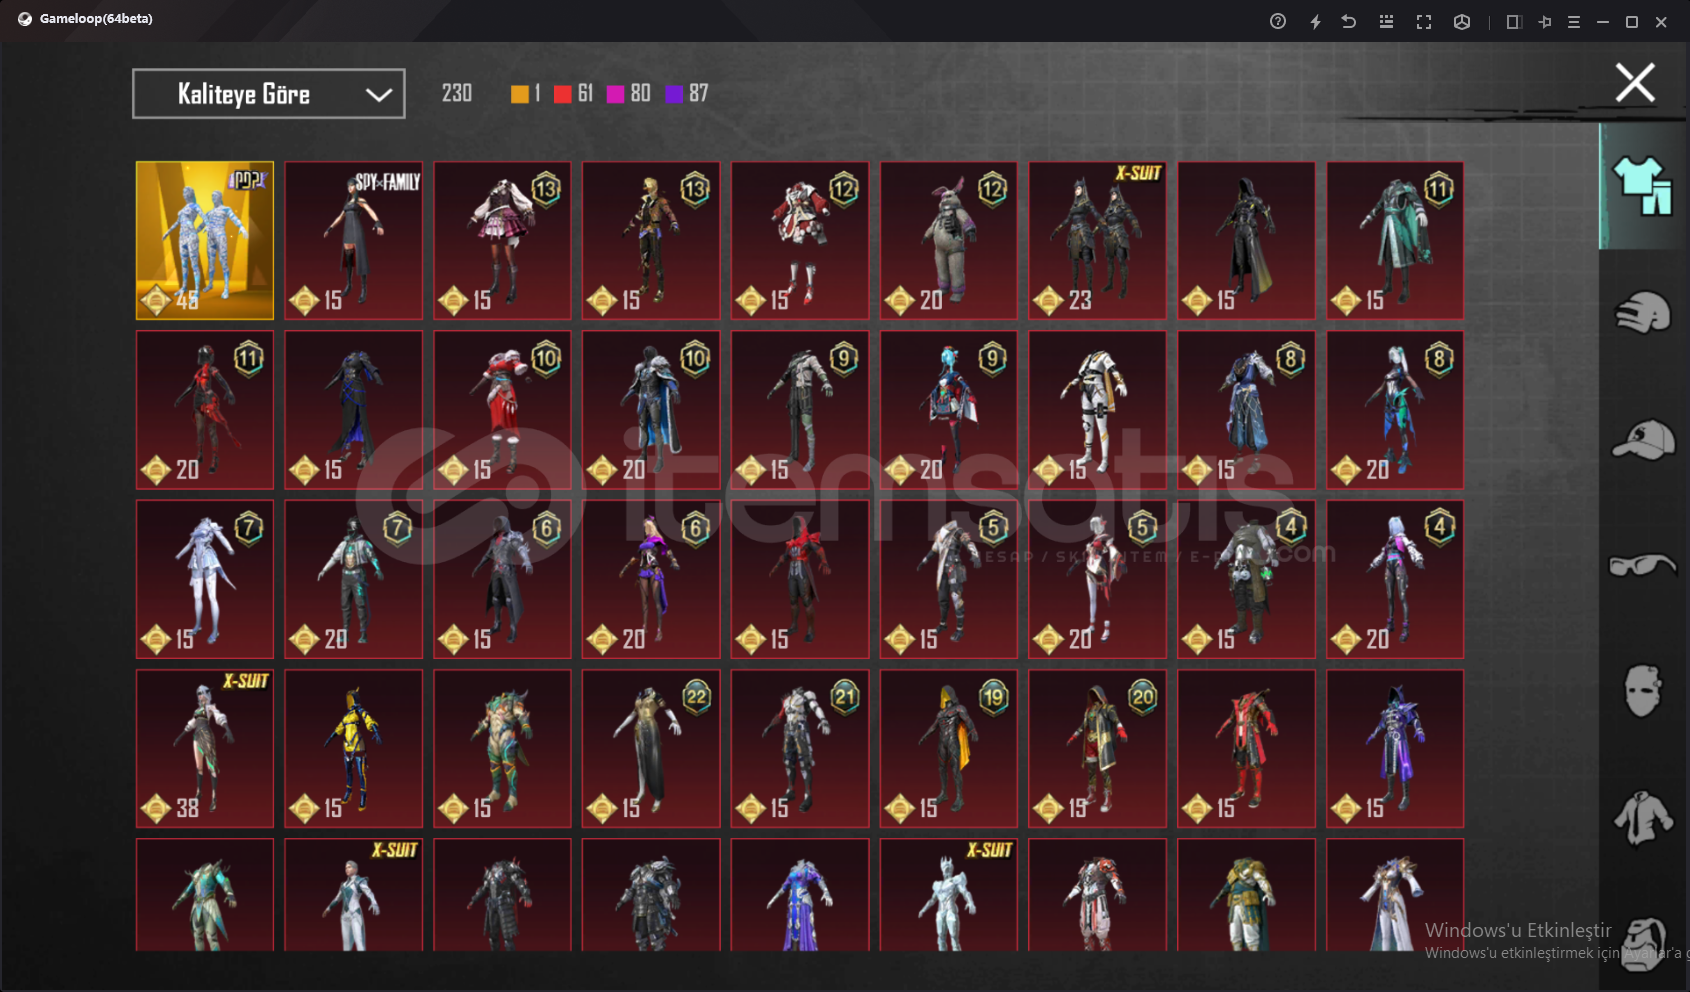Image resolution: width=1690 pixels, height=992 pixels.
Task: Click the pink quality filter swatch
Action: [615, 94]
